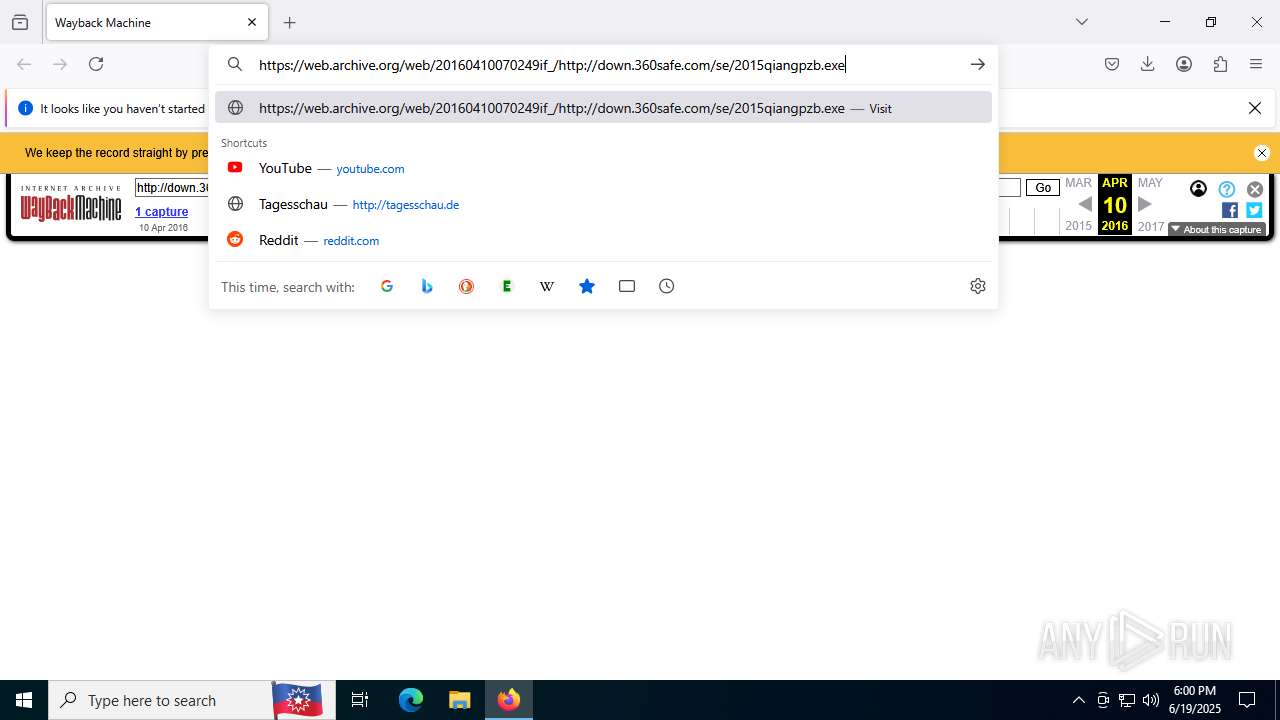The height and width of the screenshot is (720, 1280).
Task: Search this time with Bing
Action: (427, 286)
